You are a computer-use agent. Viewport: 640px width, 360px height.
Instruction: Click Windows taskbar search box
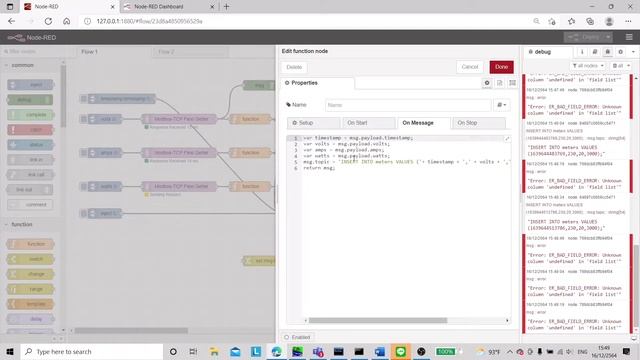tap(92, 351)
